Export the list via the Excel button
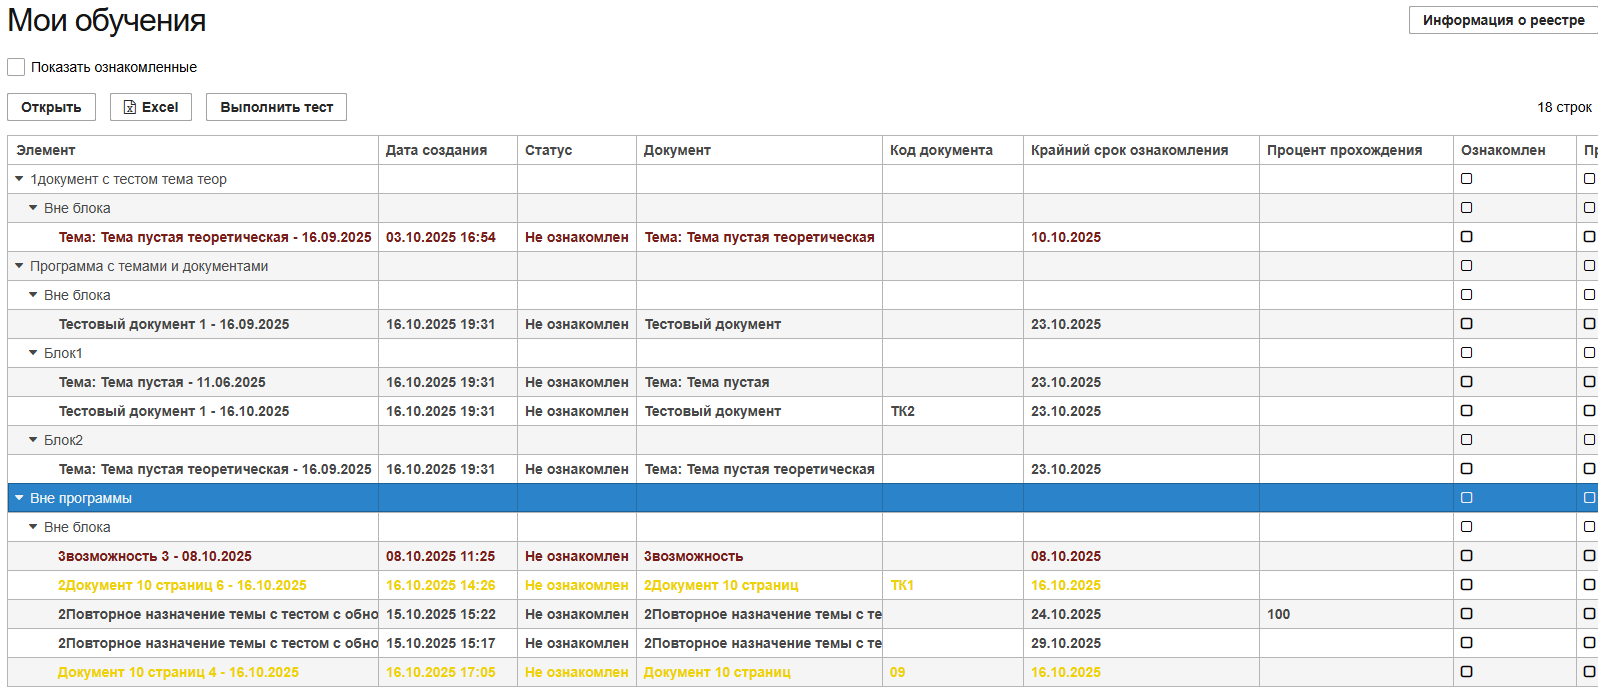1598x687 pixels. pos(151,107)
